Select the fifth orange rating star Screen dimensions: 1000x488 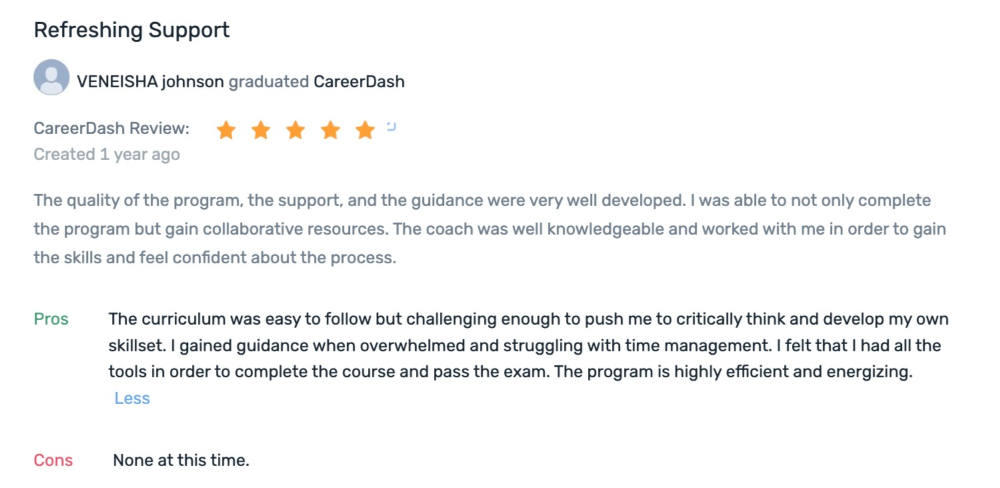click(x=365, y=130)
